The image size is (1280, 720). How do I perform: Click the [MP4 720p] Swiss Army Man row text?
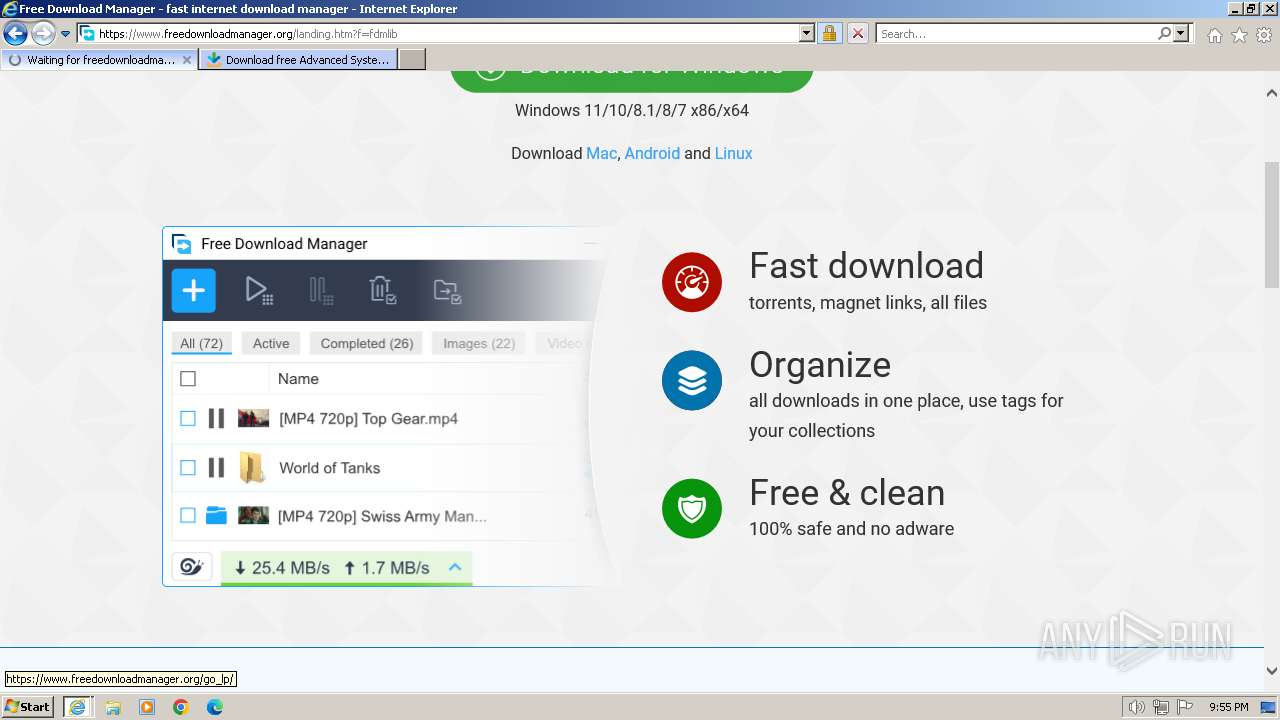tap(382, 516)
